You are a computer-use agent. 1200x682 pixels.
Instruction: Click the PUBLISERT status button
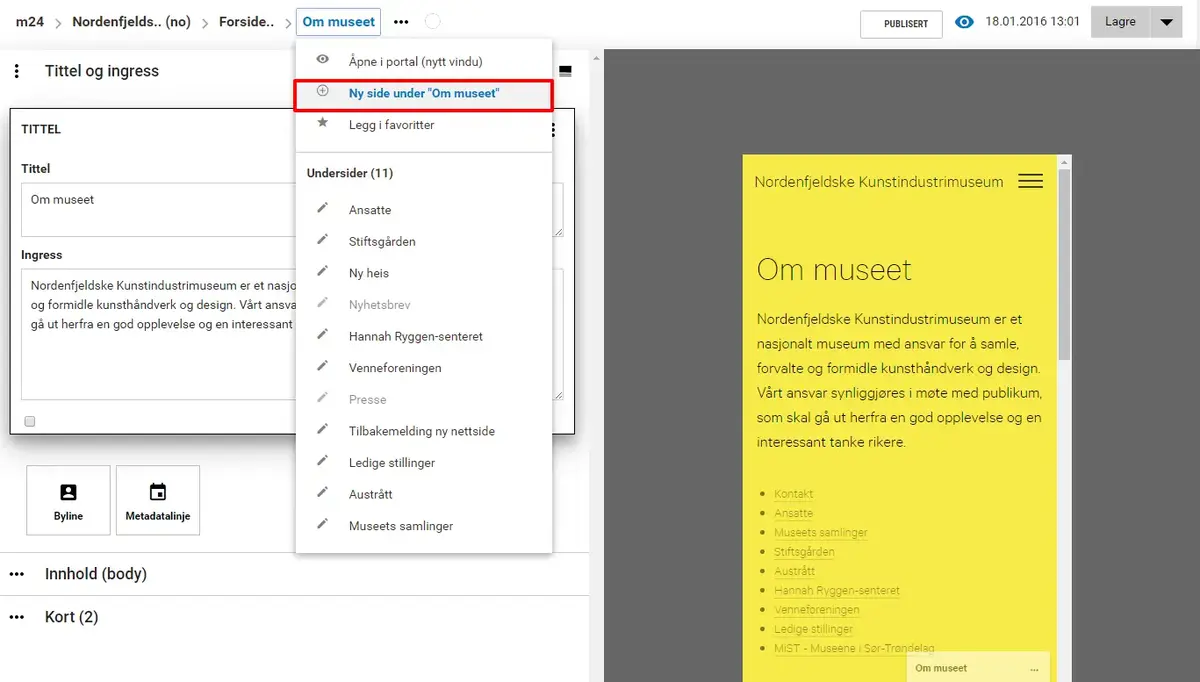click(x=901, y=24)
